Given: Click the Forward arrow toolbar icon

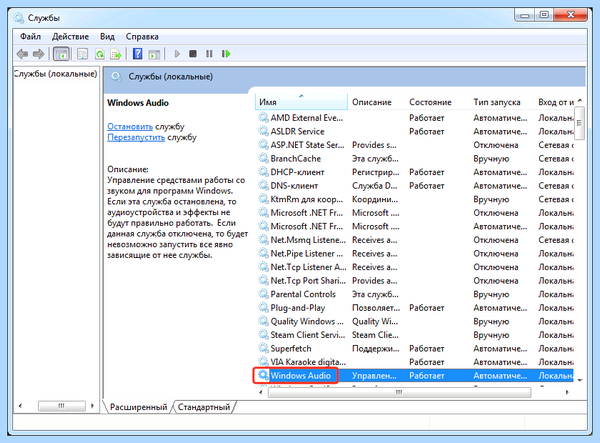Looking at the screenshot, I should [38, 54].
